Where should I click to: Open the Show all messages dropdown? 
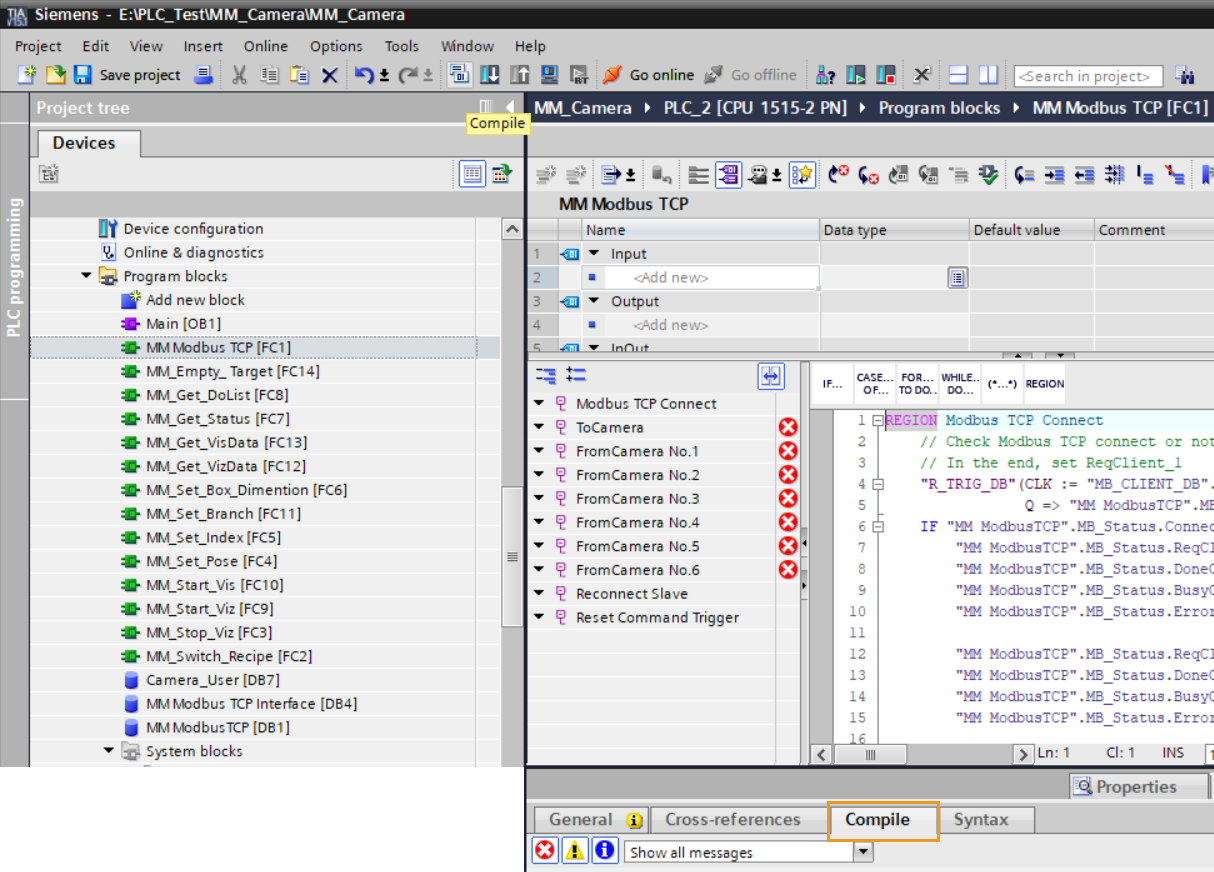pyautogui.click(x=861, y=850)
